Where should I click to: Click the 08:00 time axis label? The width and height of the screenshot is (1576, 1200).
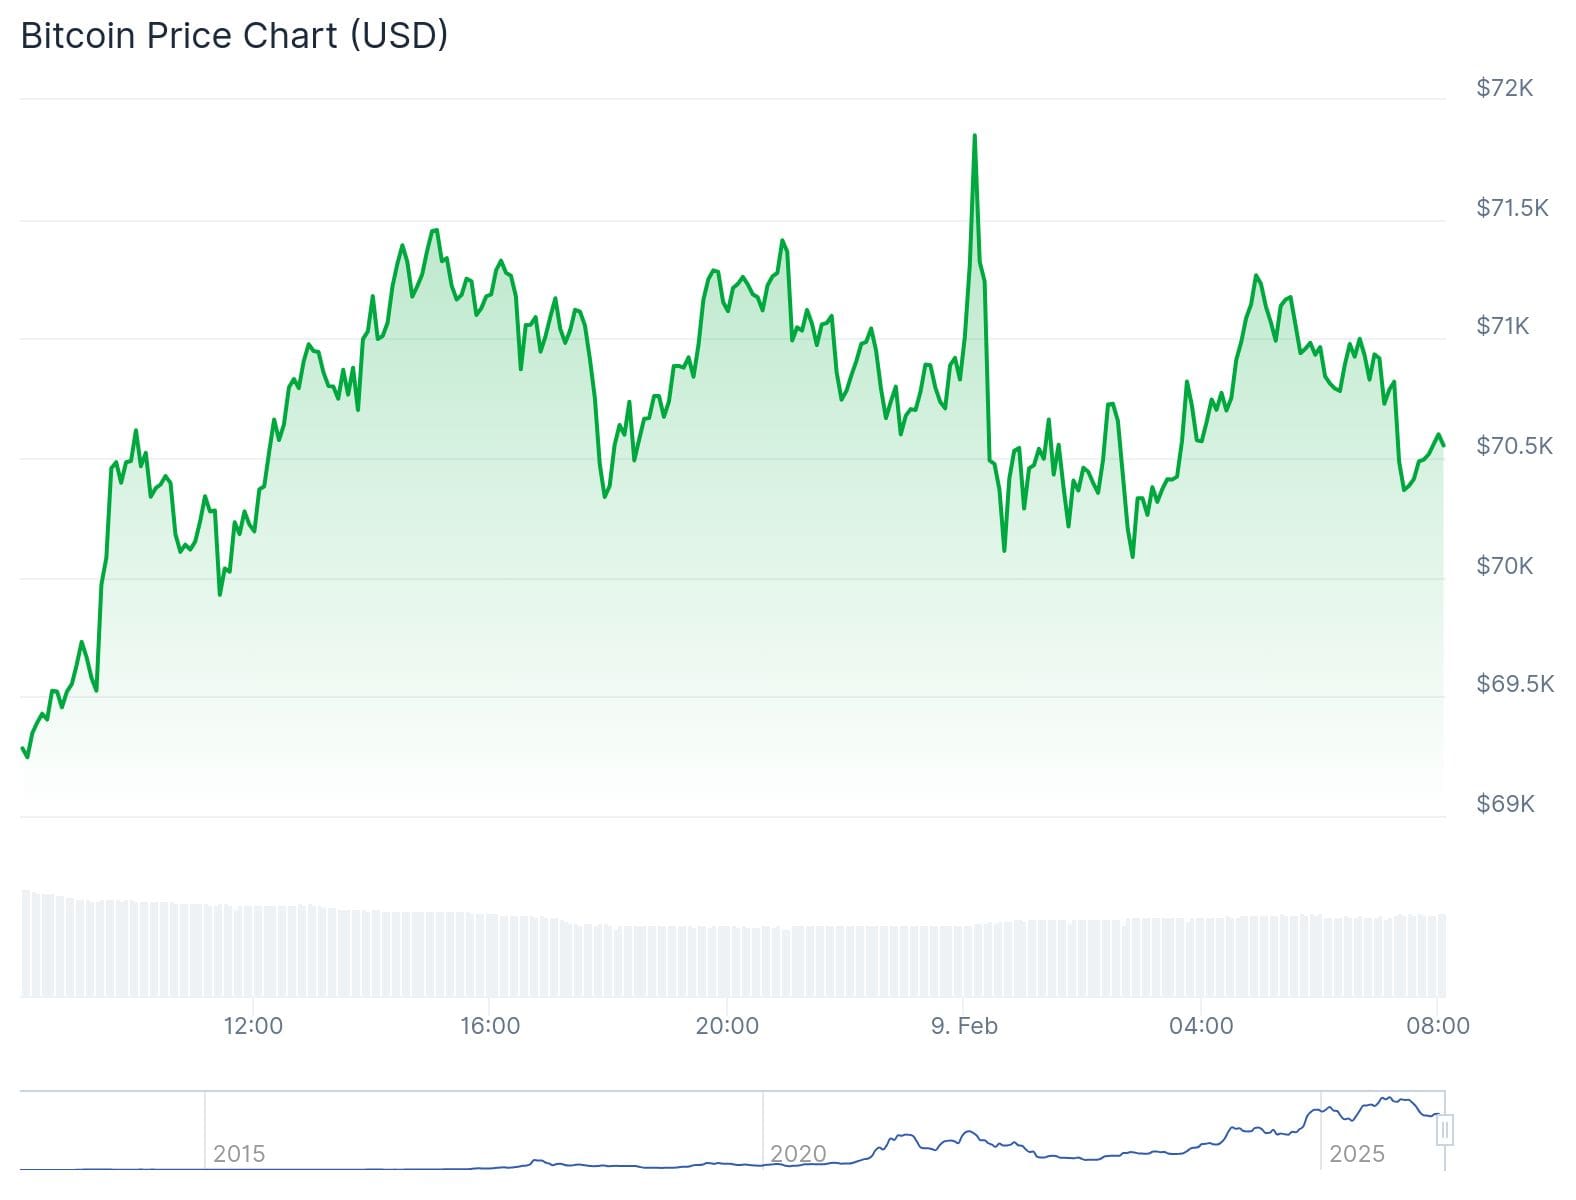pos(1438,1026)
